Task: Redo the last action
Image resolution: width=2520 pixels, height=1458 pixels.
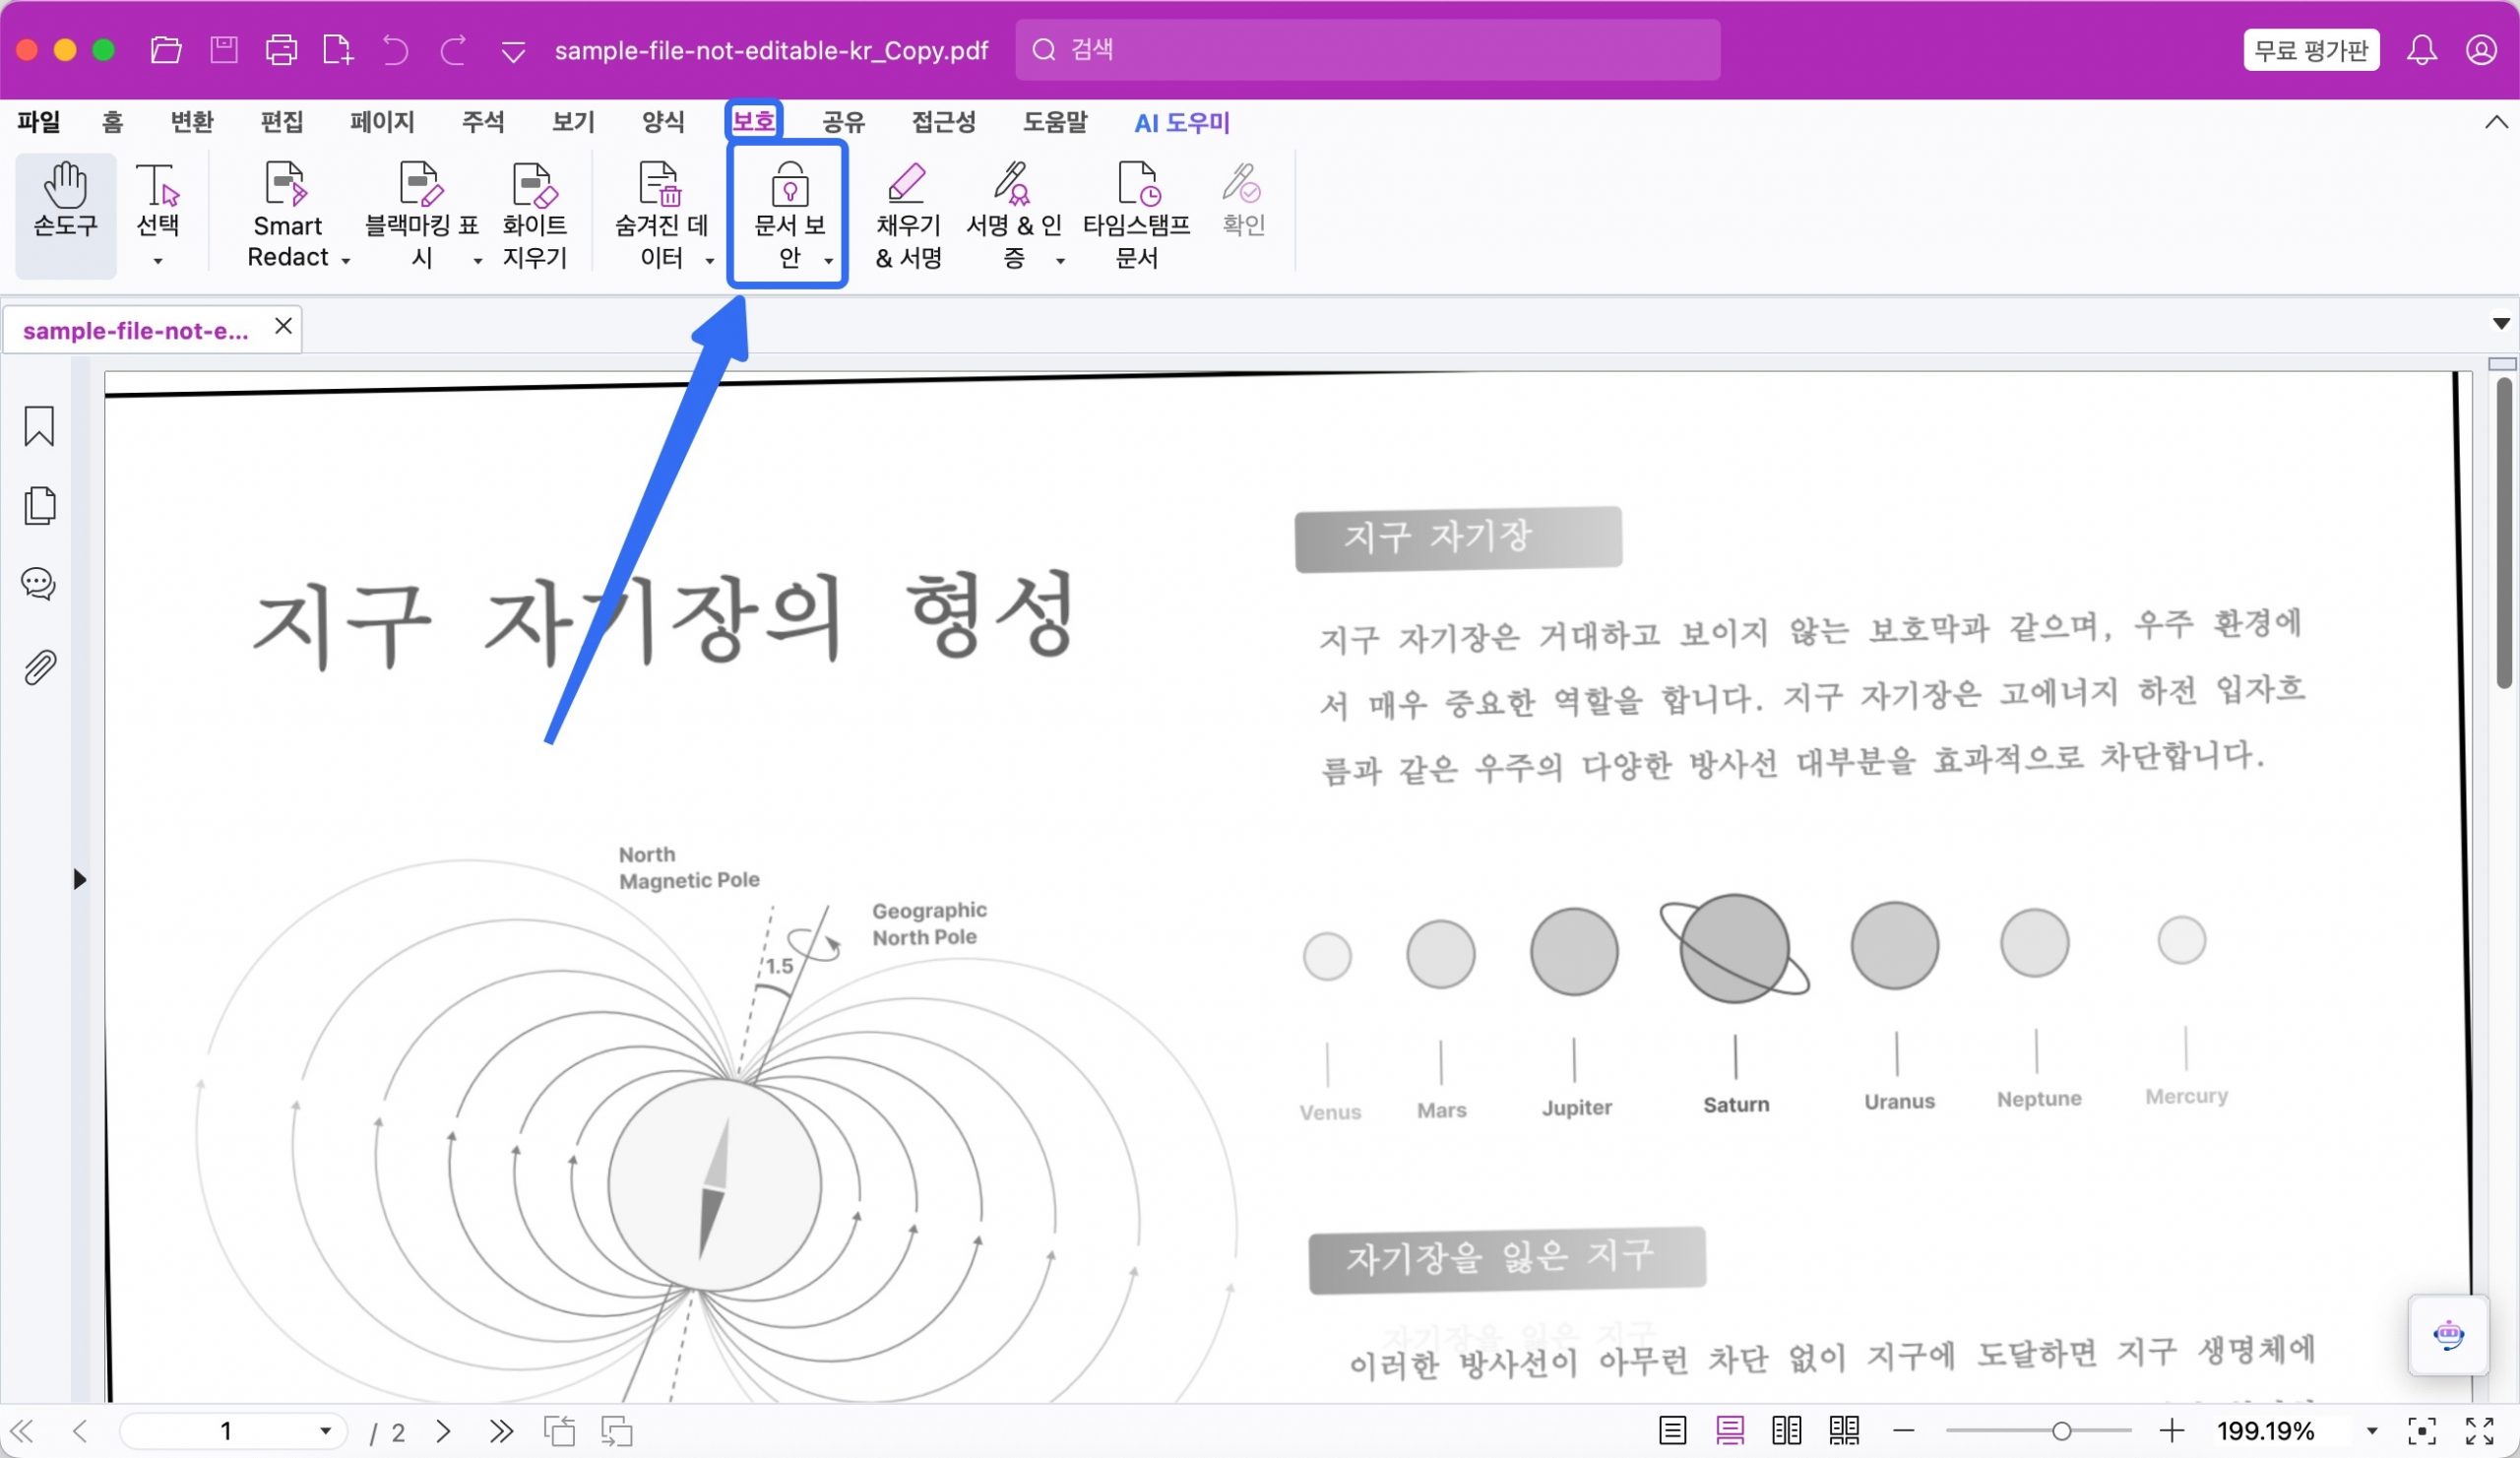Action: (453, 50)
